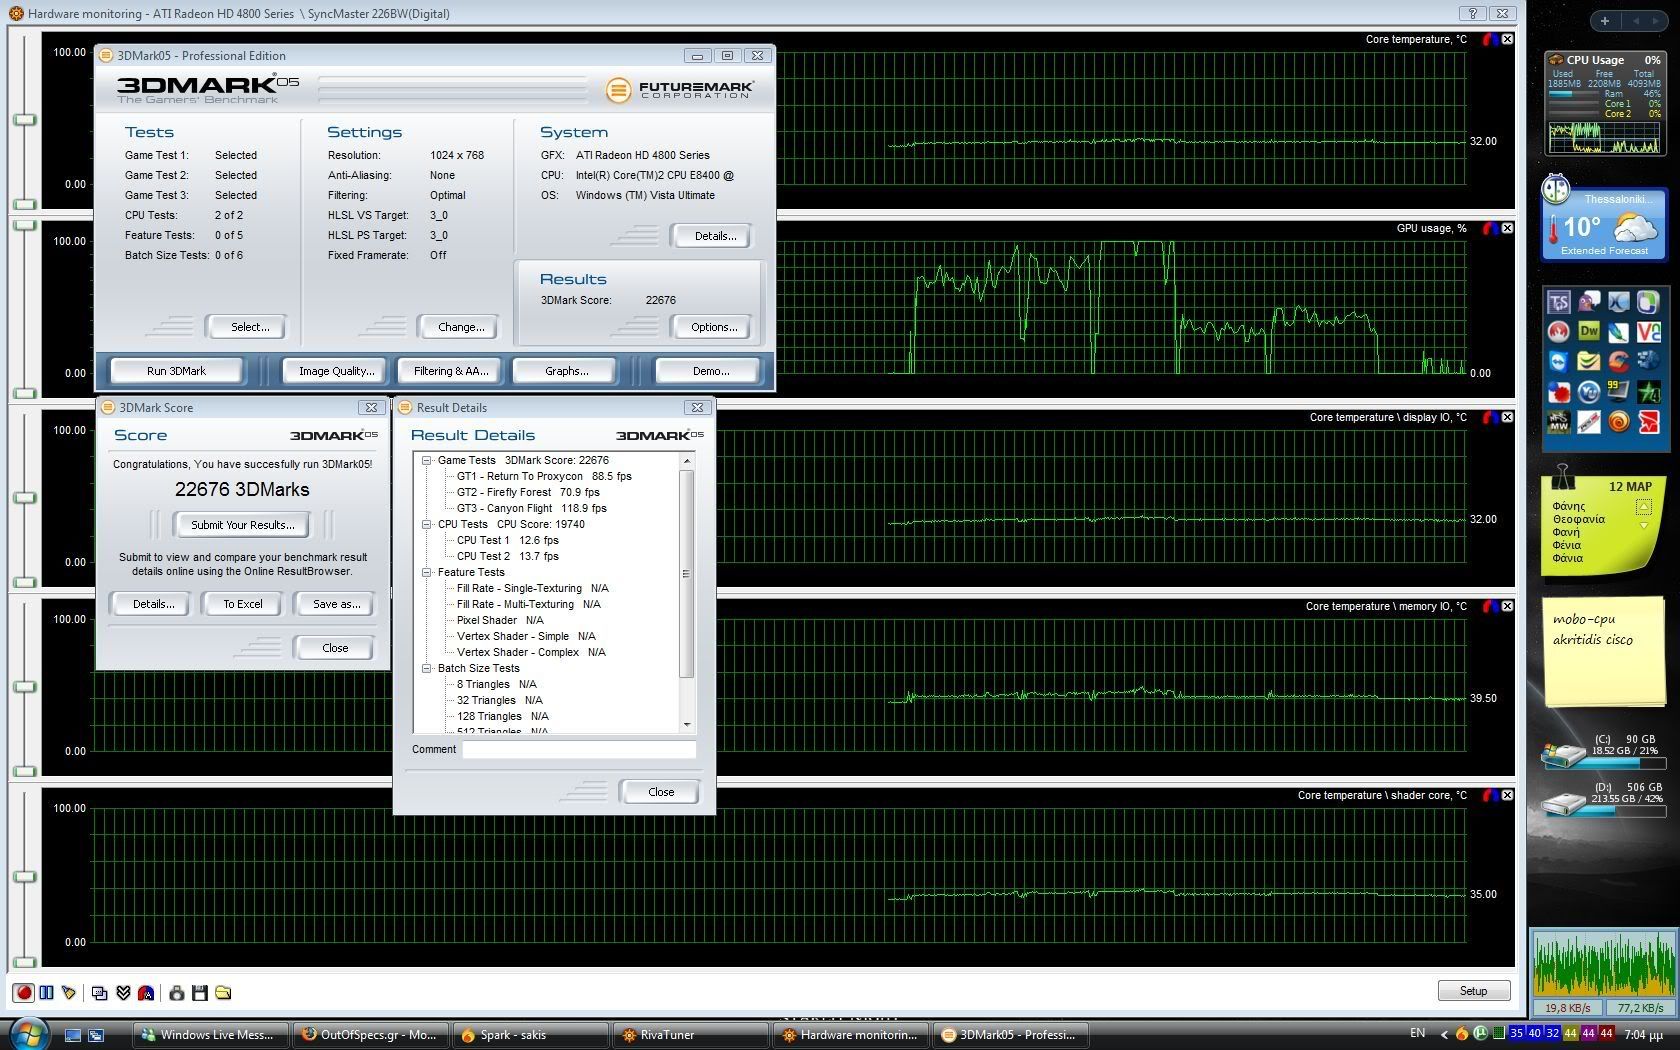Screen dimensions: 1680x1050
Task: Click the red record button in monitoring toolbar
Action: [x=23, y=993]
